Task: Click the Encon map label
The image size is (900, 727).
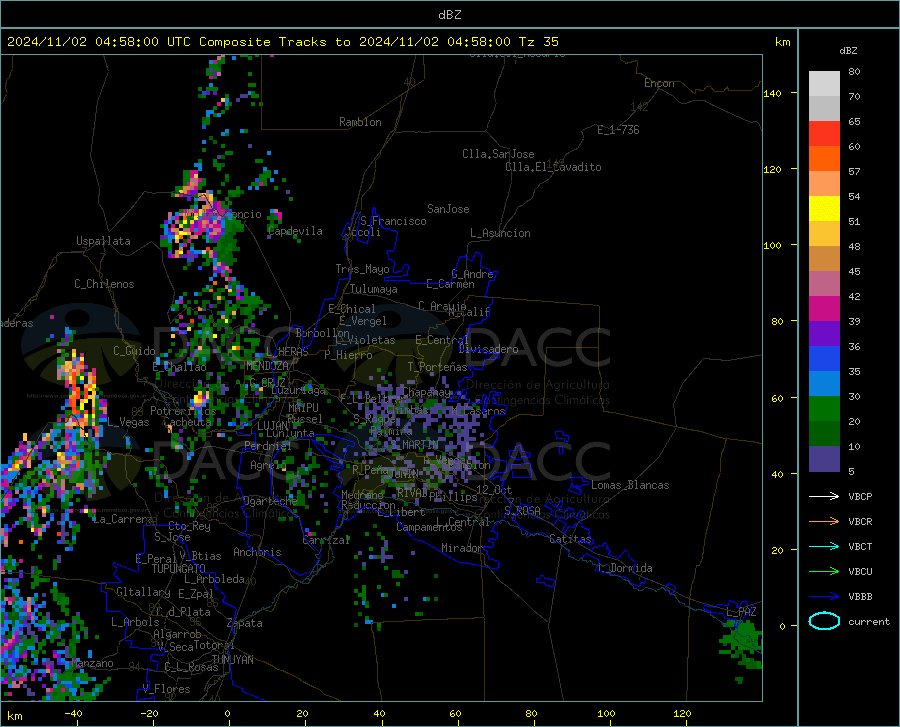Action: (x=659, y=83)
